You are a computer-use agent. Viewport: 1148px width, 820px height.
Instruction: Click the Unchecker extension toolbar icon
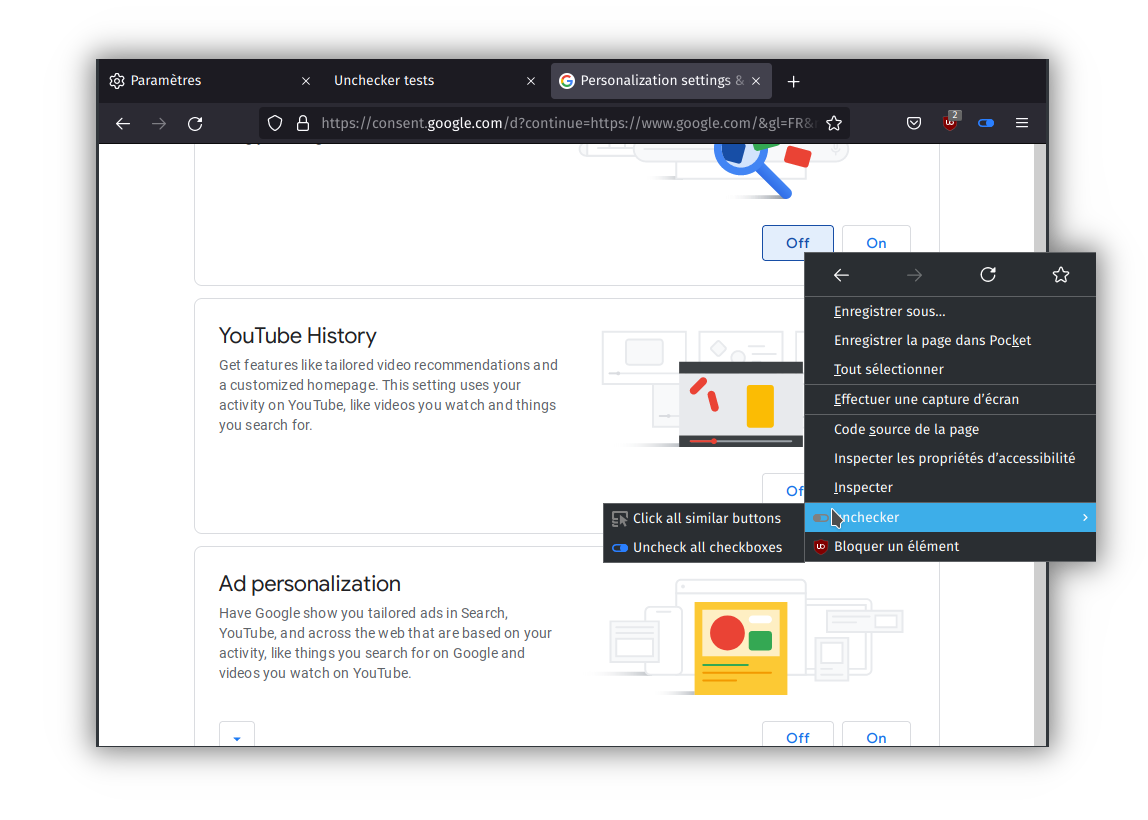pos(986,123)
